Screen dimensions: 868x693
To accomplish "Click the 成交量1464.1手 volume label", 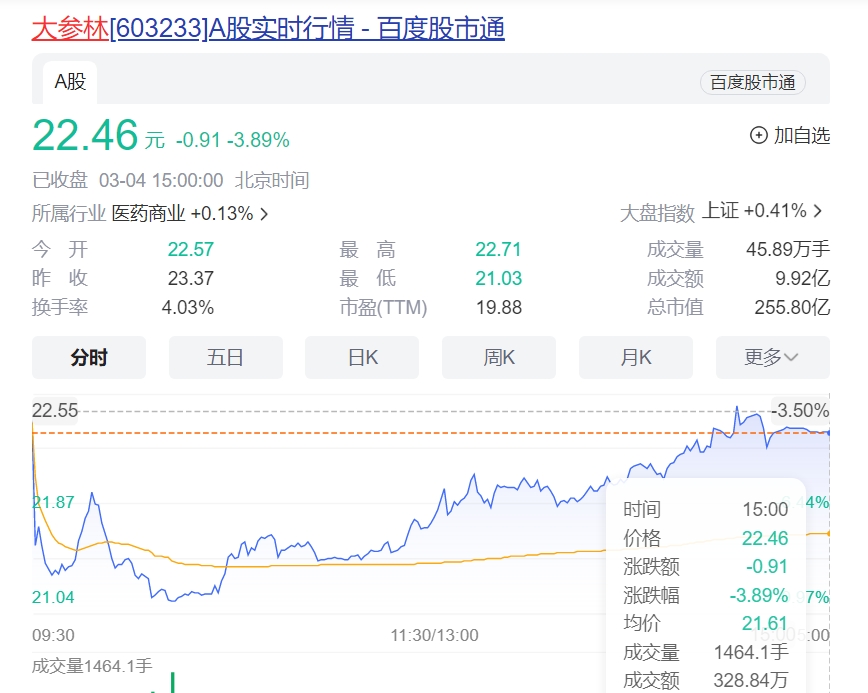I will (92, 666).
